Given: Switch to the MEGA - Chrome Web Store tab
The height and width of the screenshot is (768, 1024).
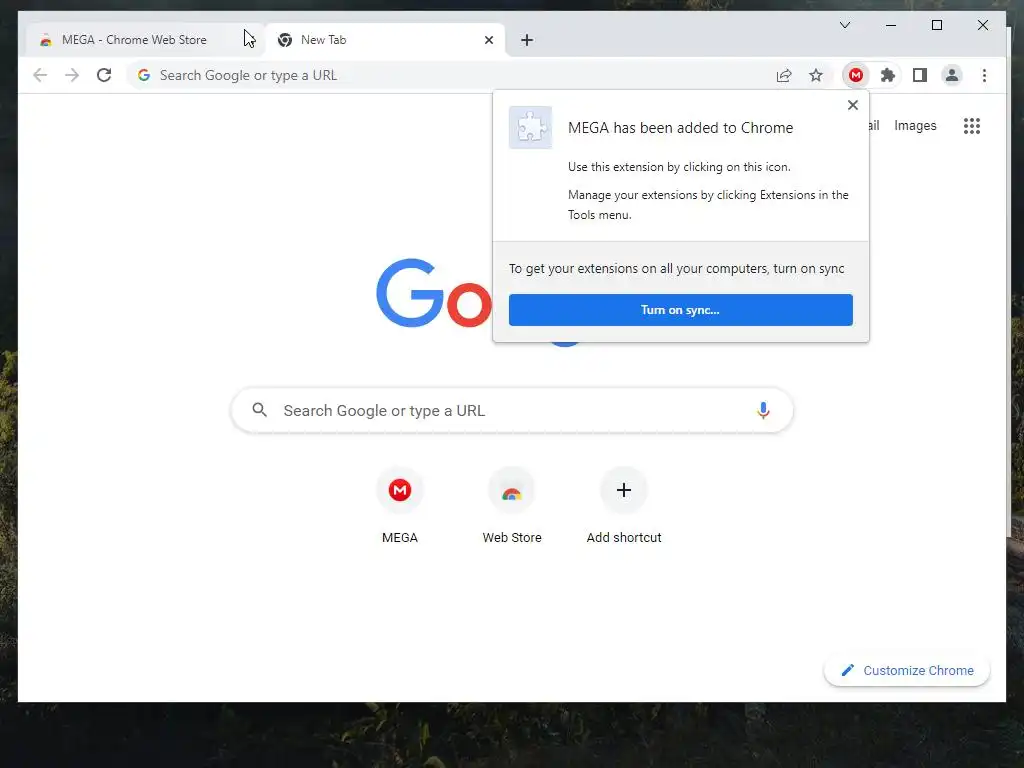Looking at the screenshot, I should click(144, 40).
